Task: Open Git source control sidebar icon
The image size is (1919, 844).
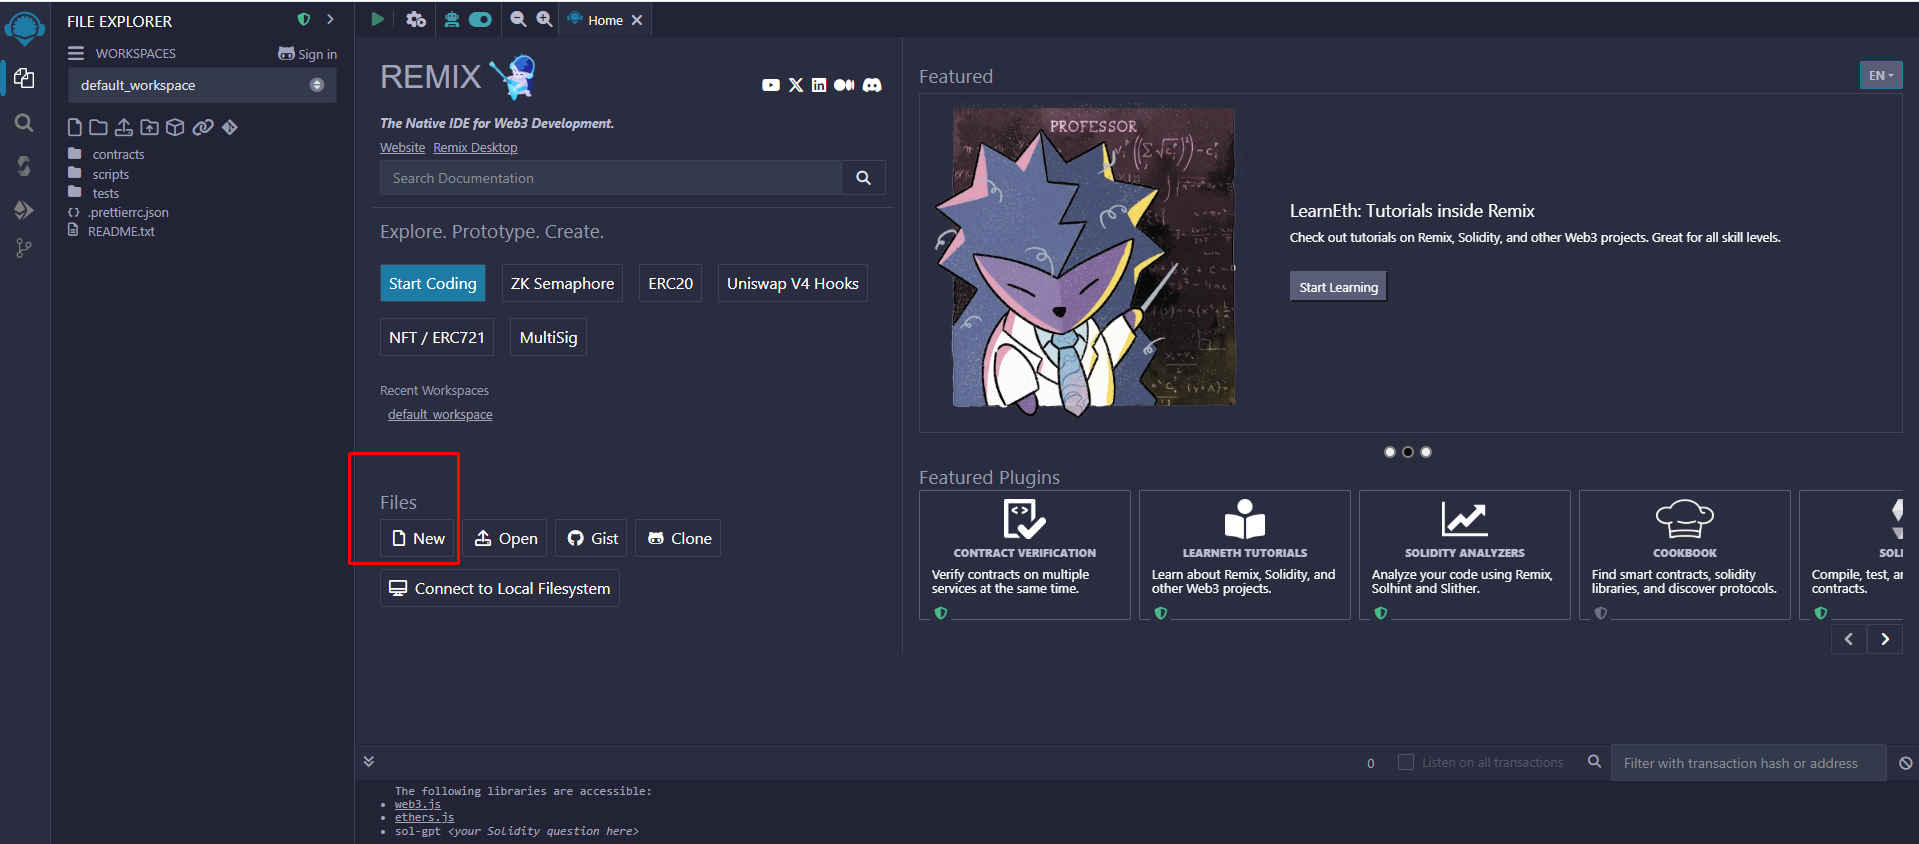Action: (24, 248)
